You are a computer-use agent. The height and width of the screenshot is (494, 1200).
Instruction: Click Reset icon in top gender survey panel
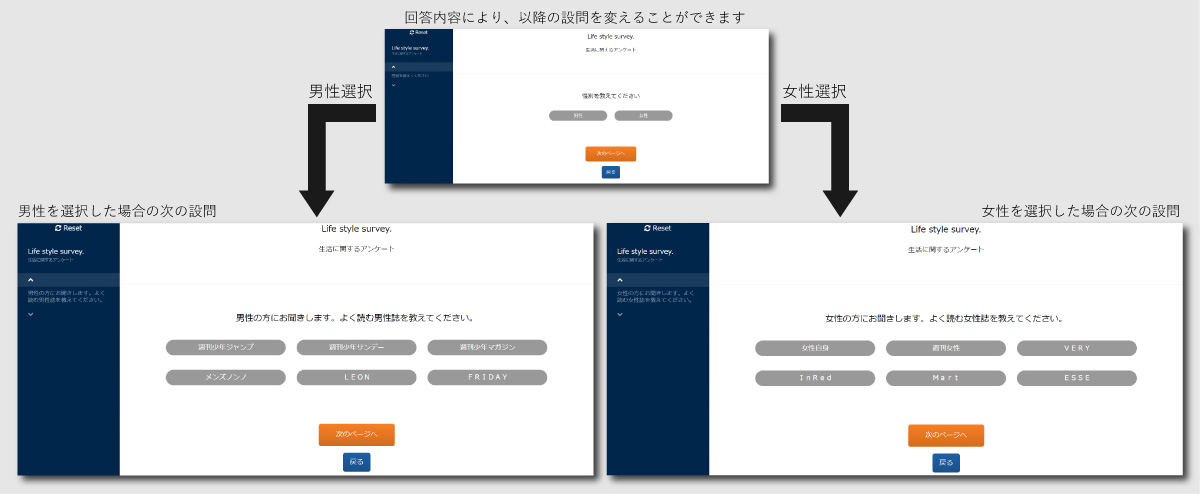coord(411,33)
